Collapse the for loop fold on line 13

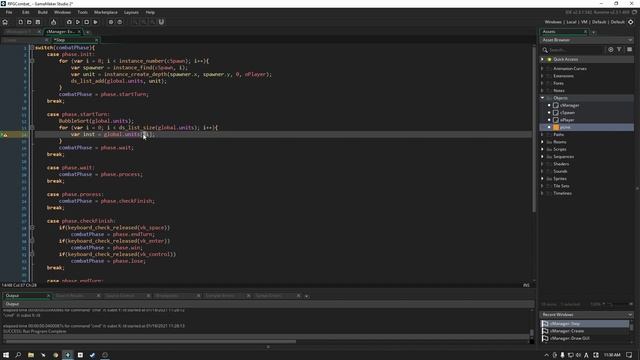pyautogui.click(x=32, y=128)
